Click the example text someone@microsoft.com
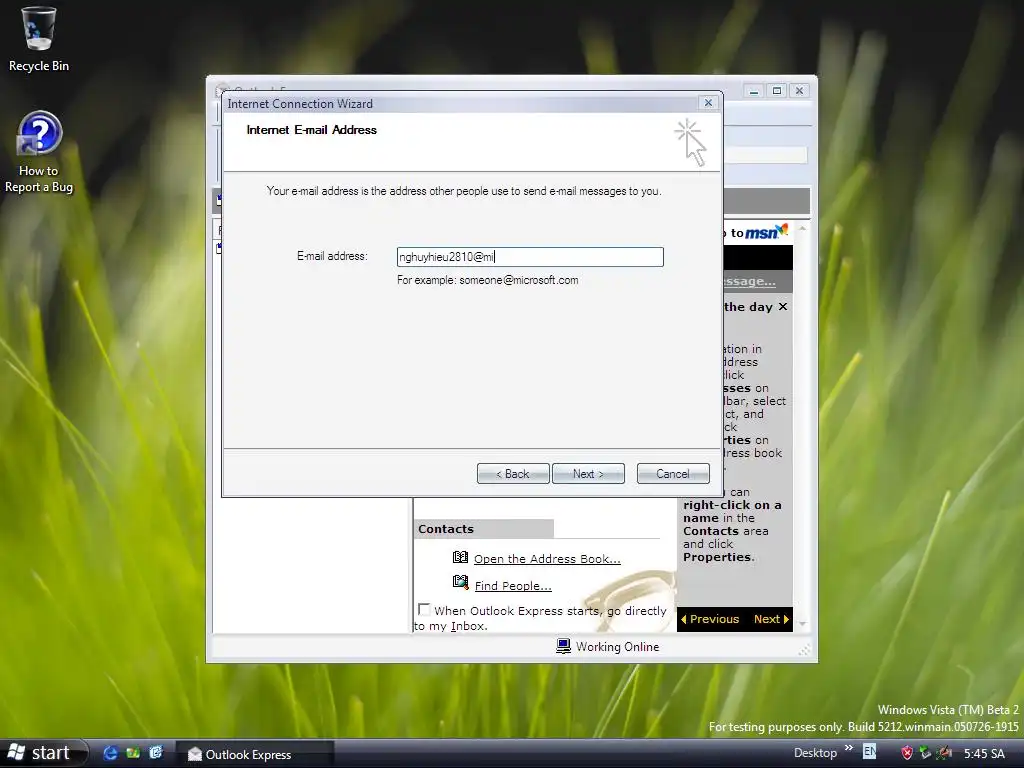 [x=519, y=280]
